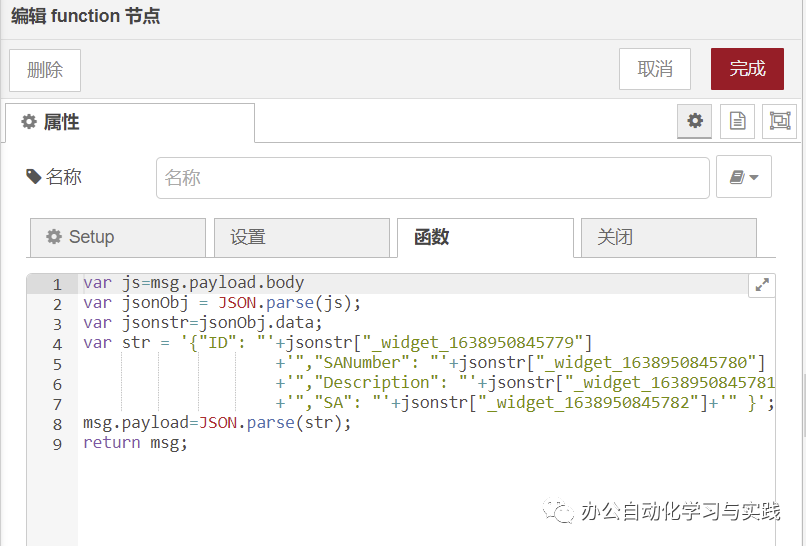Click the code line containing "SA": key

(525, 403)
